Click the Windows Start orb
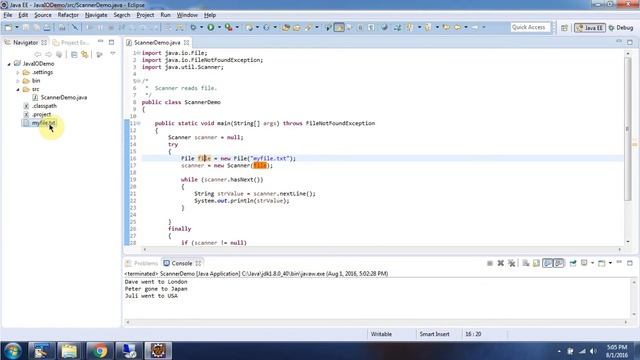640x360 pixels. [13, 351]
